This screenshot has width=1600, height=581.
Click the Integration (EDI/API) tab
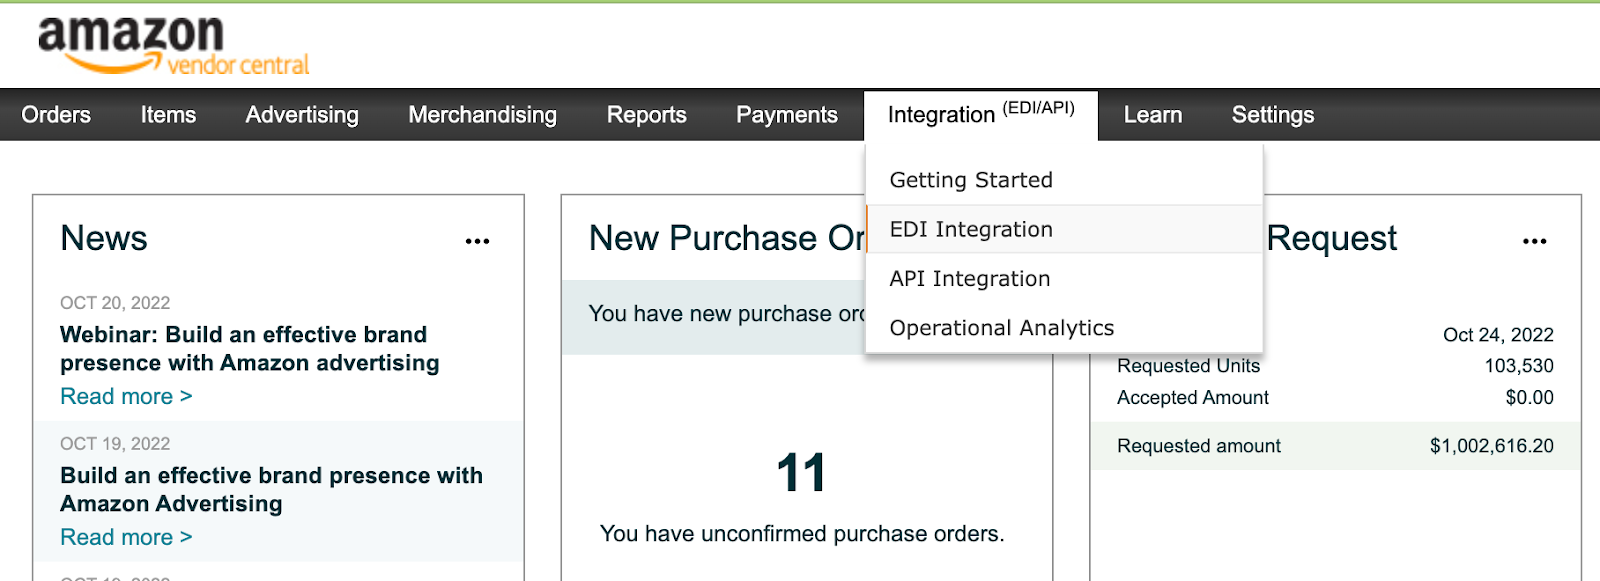point(981,115)
